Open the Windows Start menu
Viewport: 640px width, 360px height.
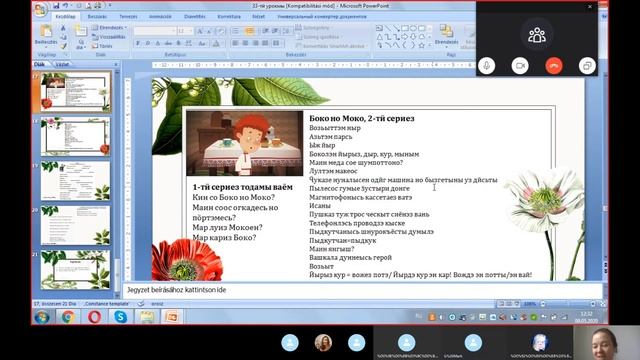coord(42,317)
